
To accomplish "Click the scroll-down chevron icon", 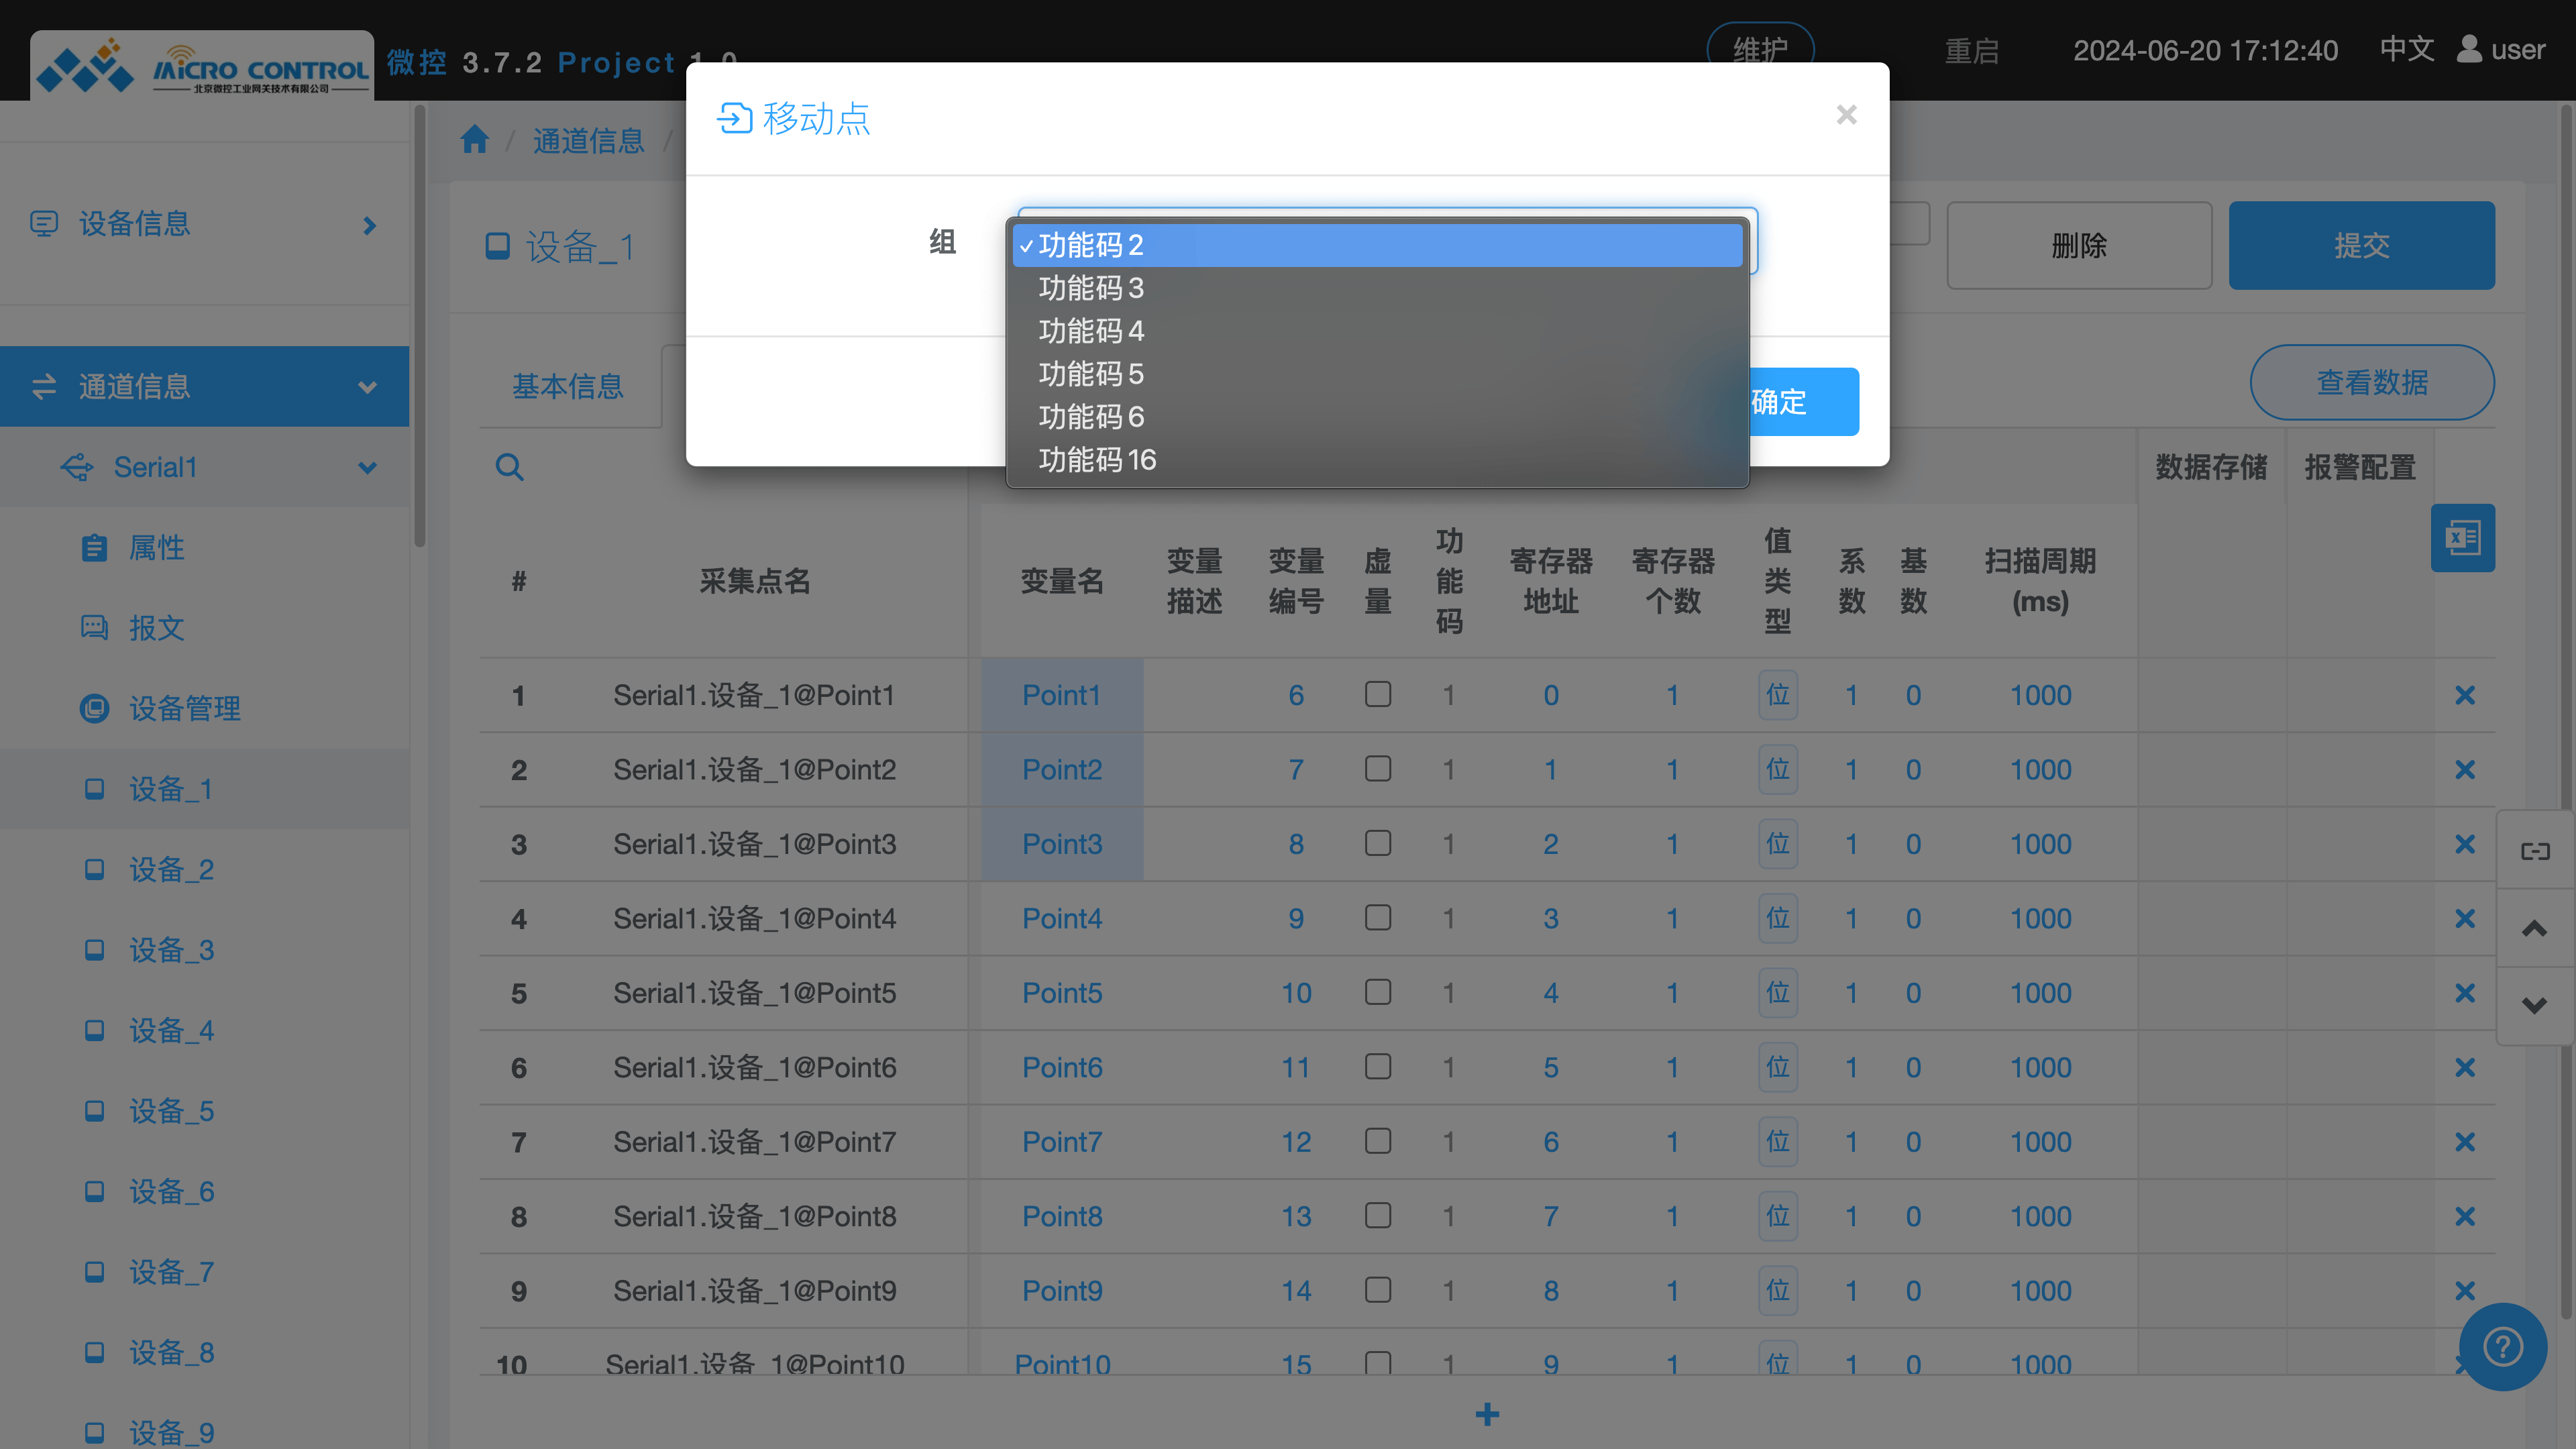I will pyautogui.click(x=2534, y=1005).
